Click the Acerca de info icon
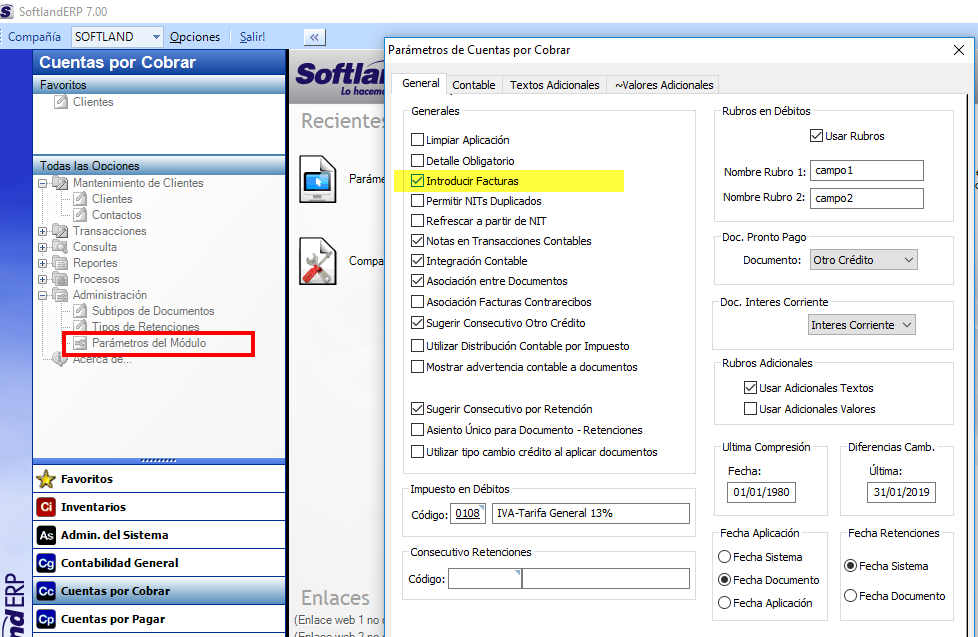Image resolution: width=978 pixels, height=637 pixels. (61, 359)
